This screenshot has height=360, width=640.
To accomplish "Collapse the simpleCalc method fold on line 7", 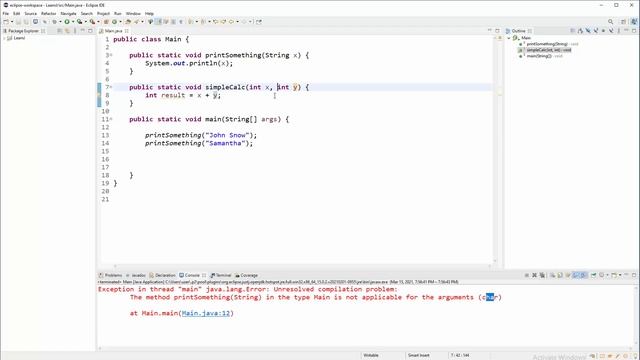I will click(x=111, y=87).
